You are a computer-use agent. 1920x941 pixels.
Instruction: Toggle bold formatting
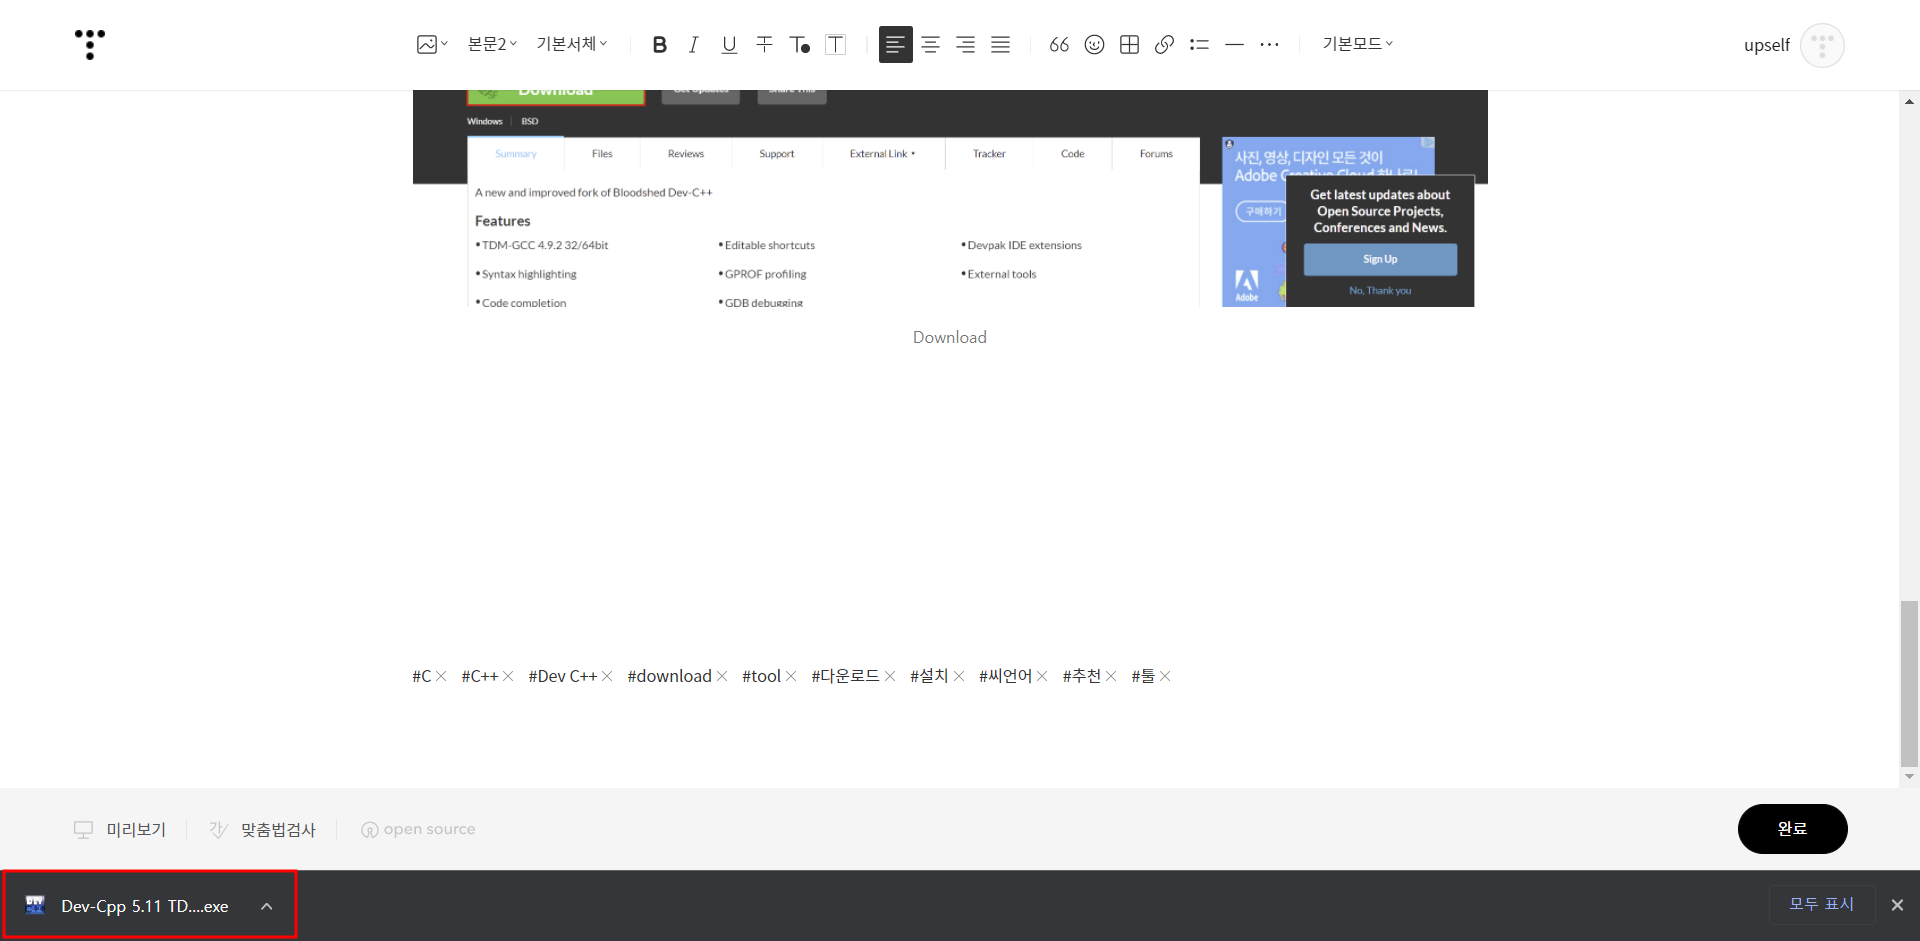(659, 44)
